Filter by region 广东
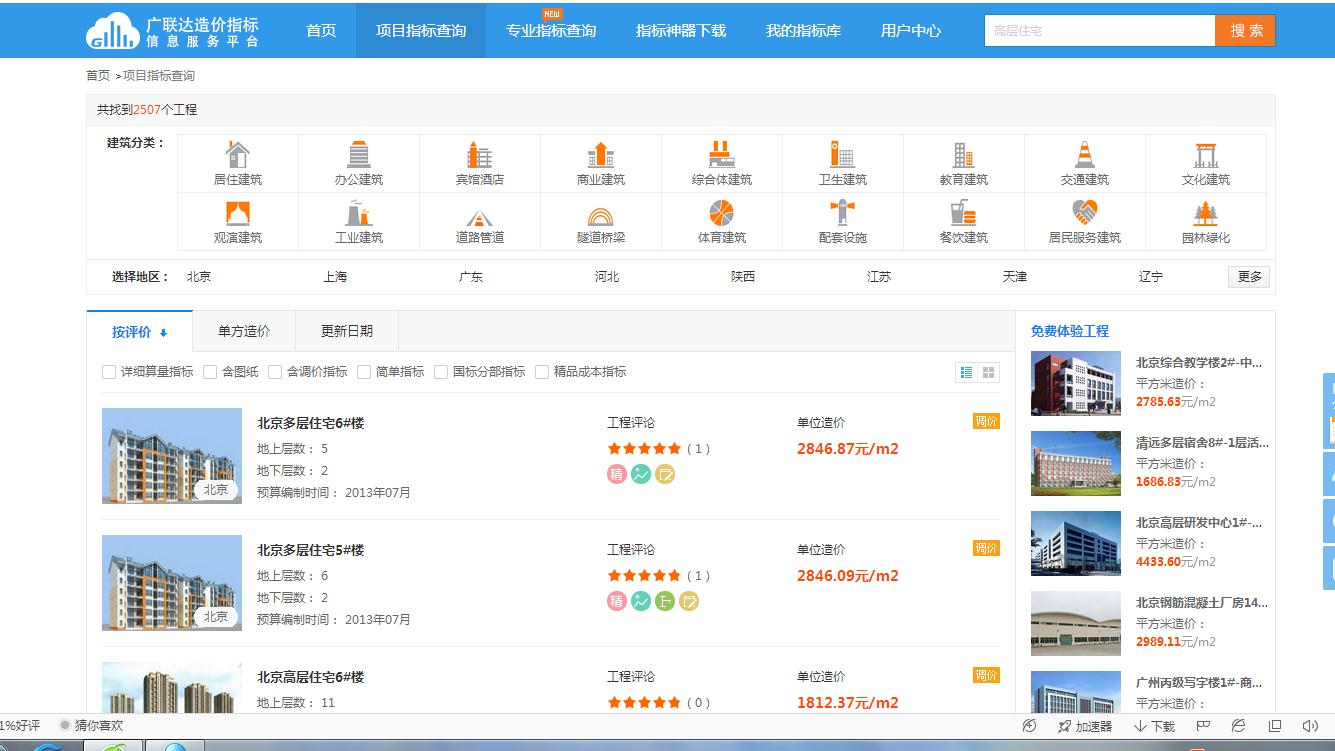Image resolution: width=1335 pixels, height=751 pixels. click(471, 277)
